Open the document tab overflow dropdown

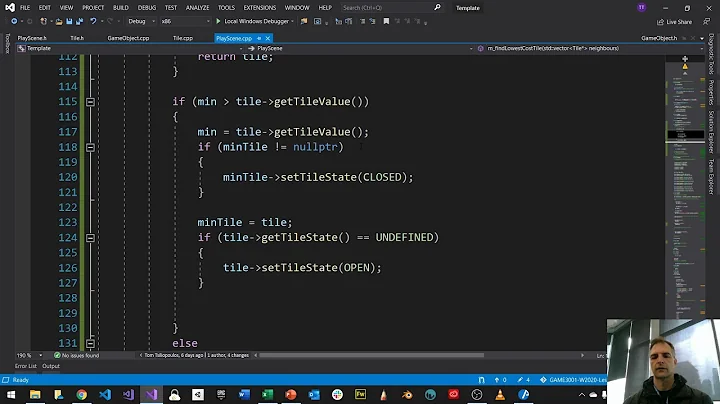(702, 39)
